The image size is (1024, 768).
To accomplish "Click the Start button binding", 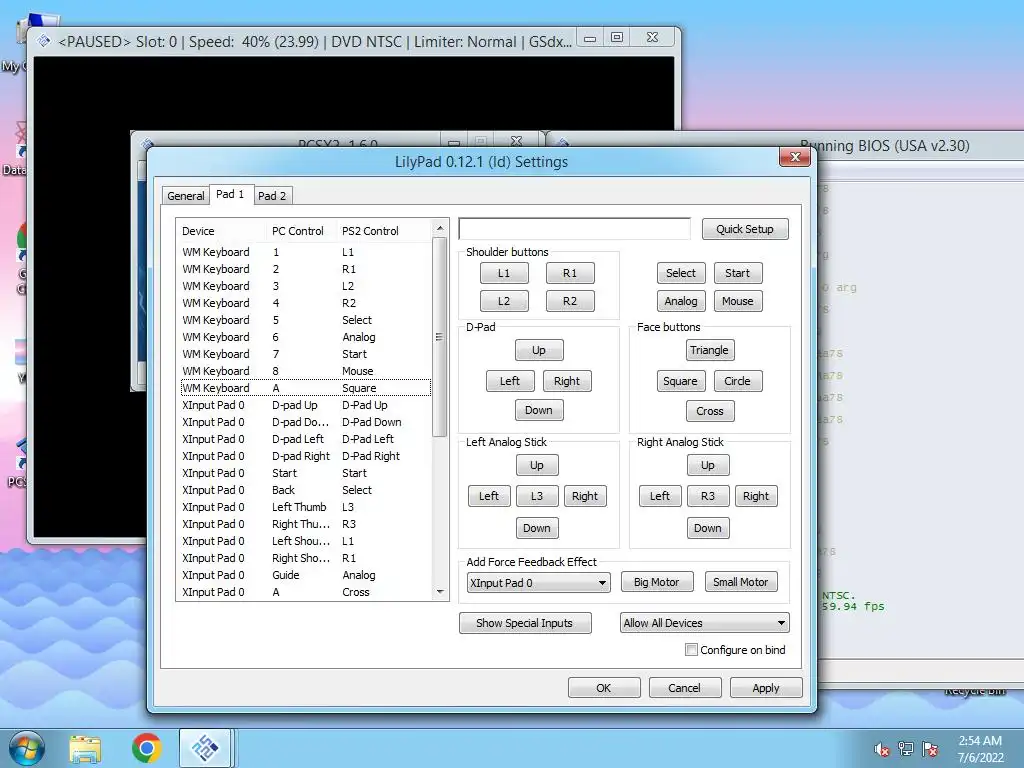I will 738,273.
